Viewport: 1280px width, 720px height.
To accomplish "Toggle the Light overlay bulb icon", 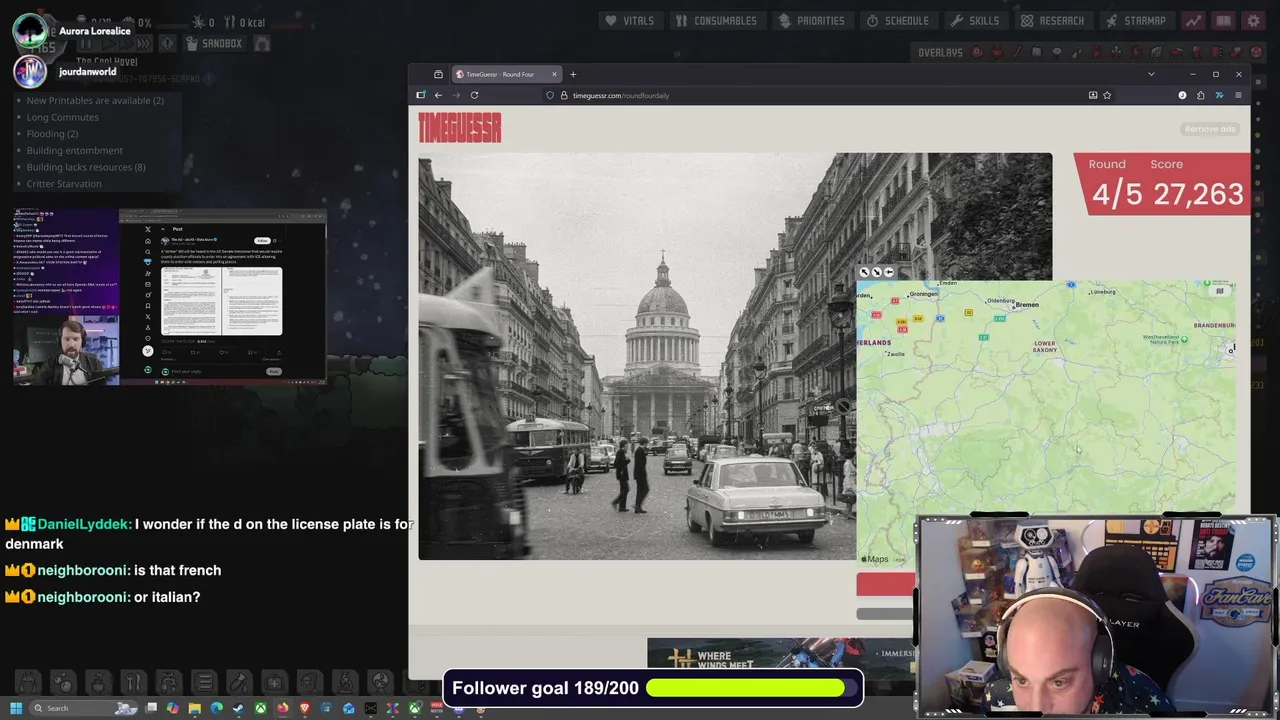I will tap(1057, 52).
